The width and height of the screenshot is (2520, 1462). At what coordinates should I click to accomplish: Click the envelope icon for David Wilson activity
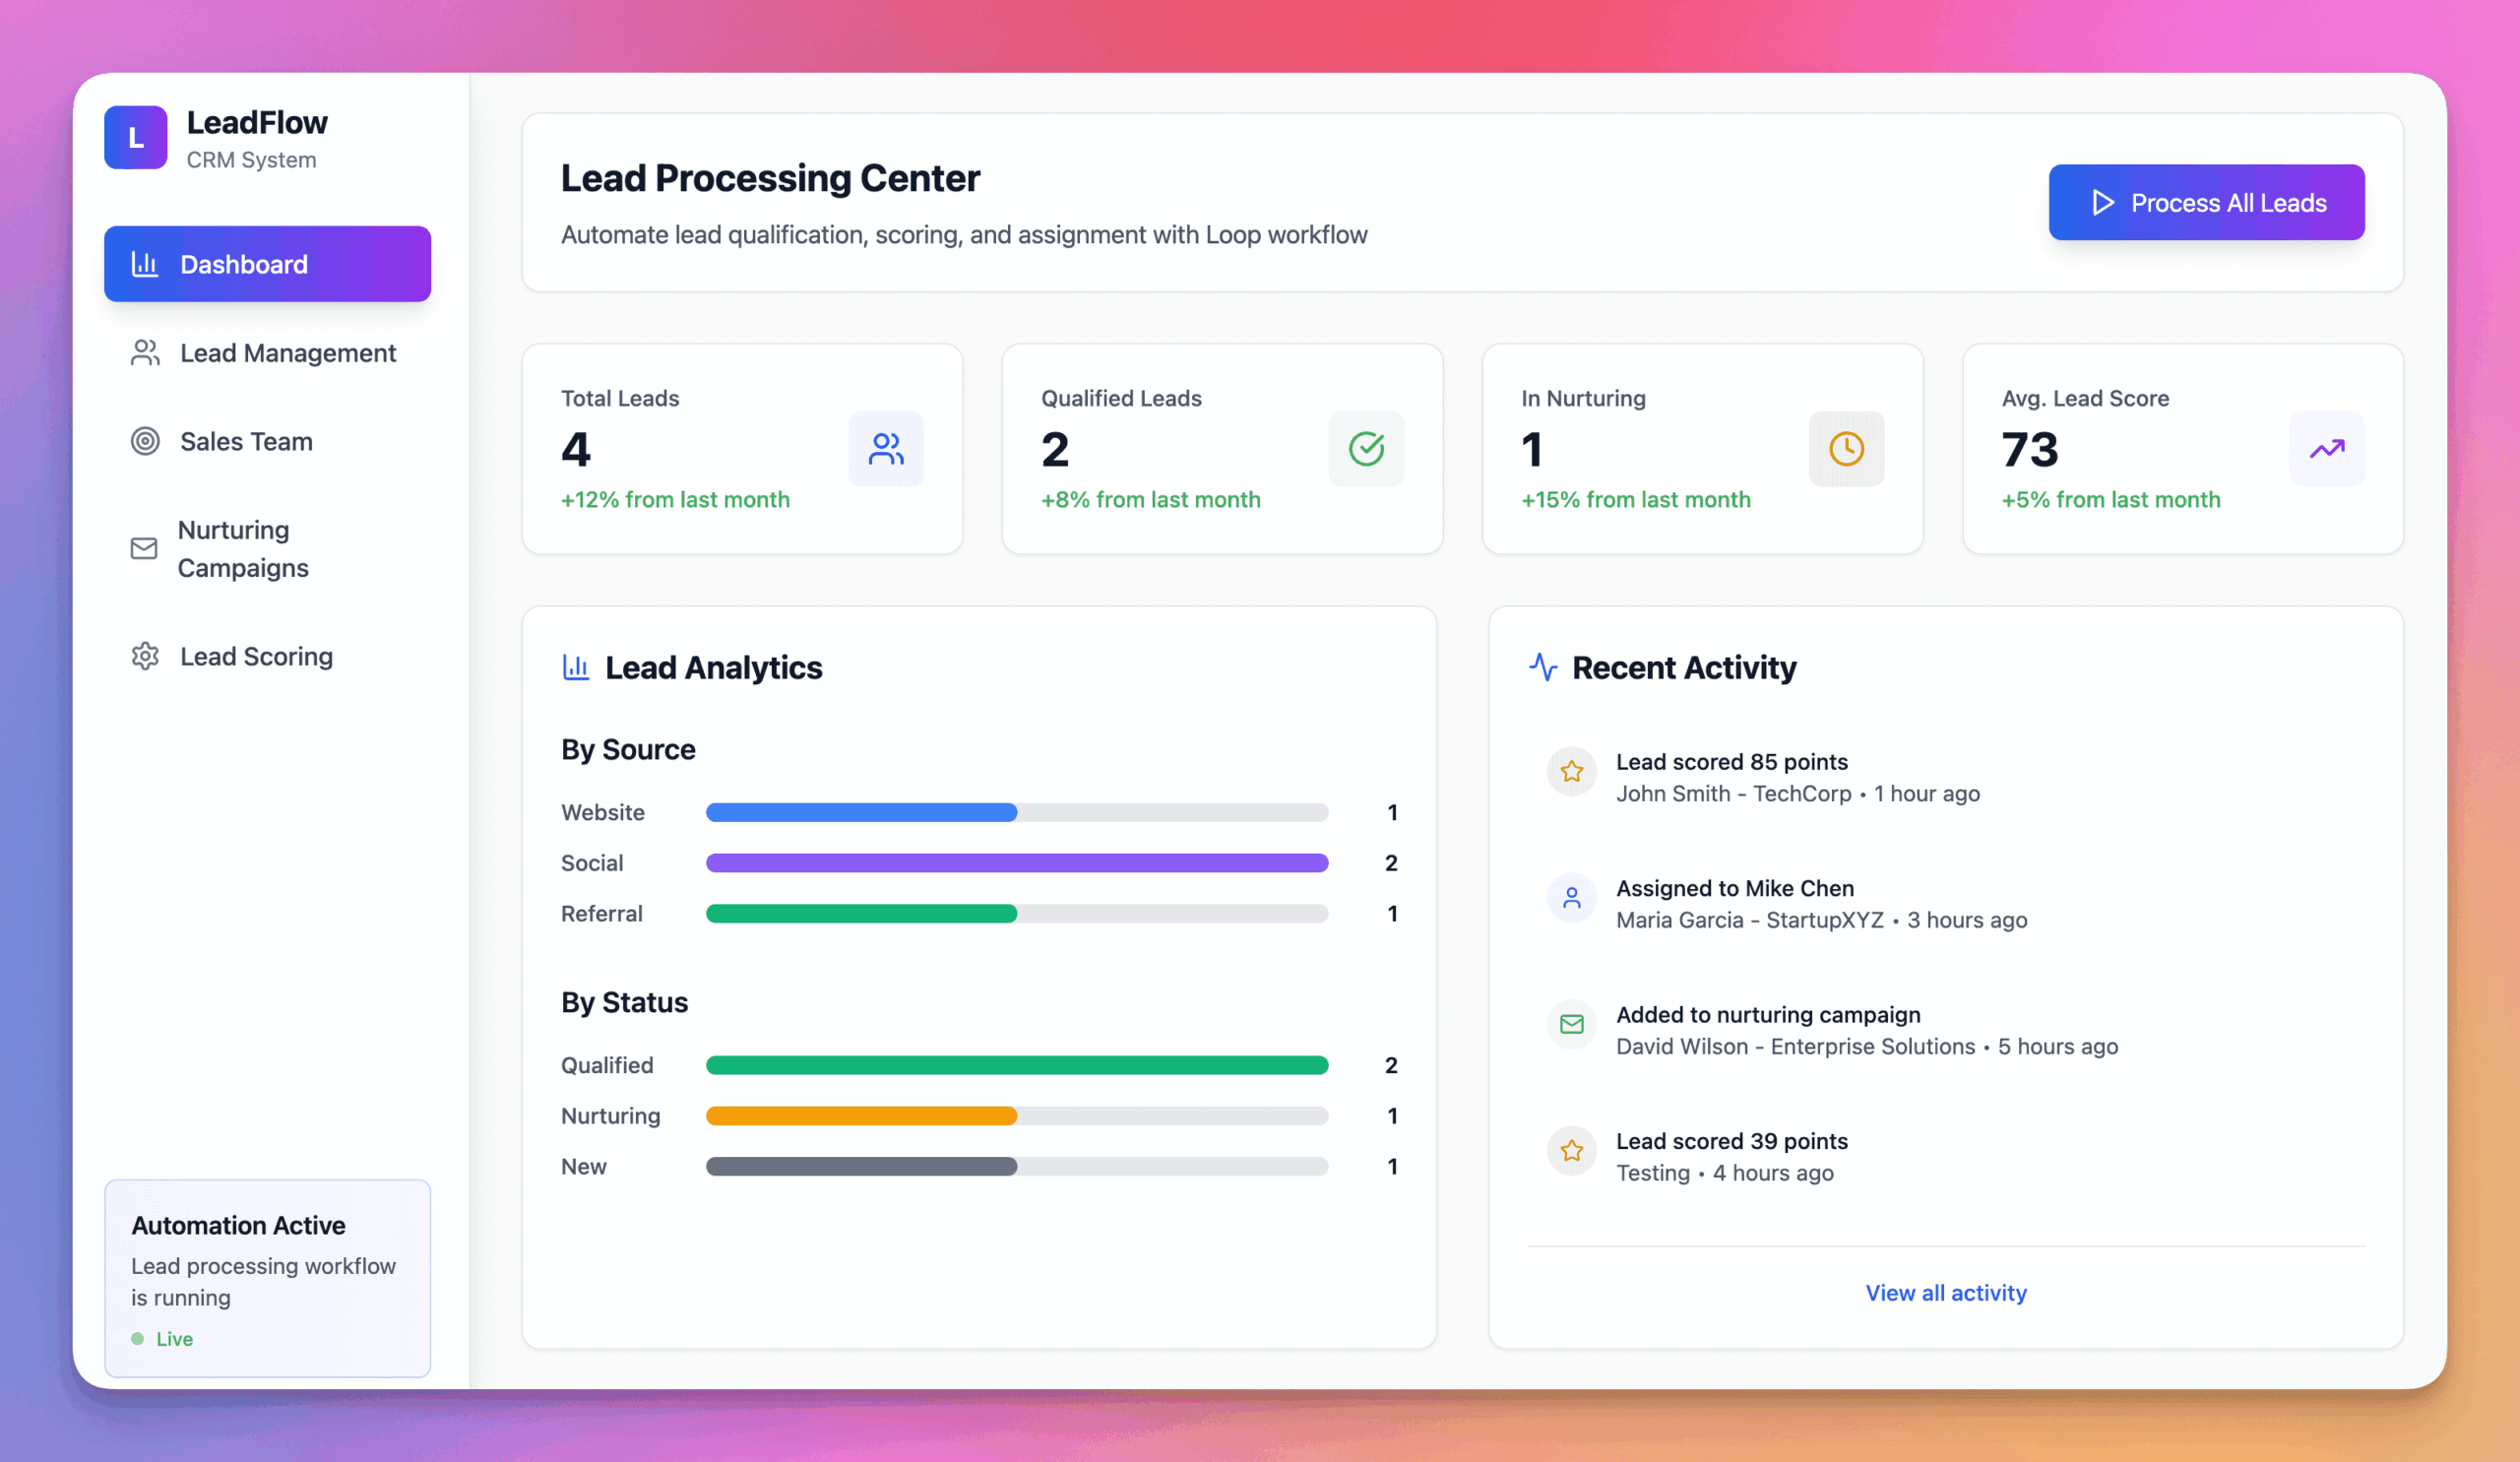click(1571, 1025)
